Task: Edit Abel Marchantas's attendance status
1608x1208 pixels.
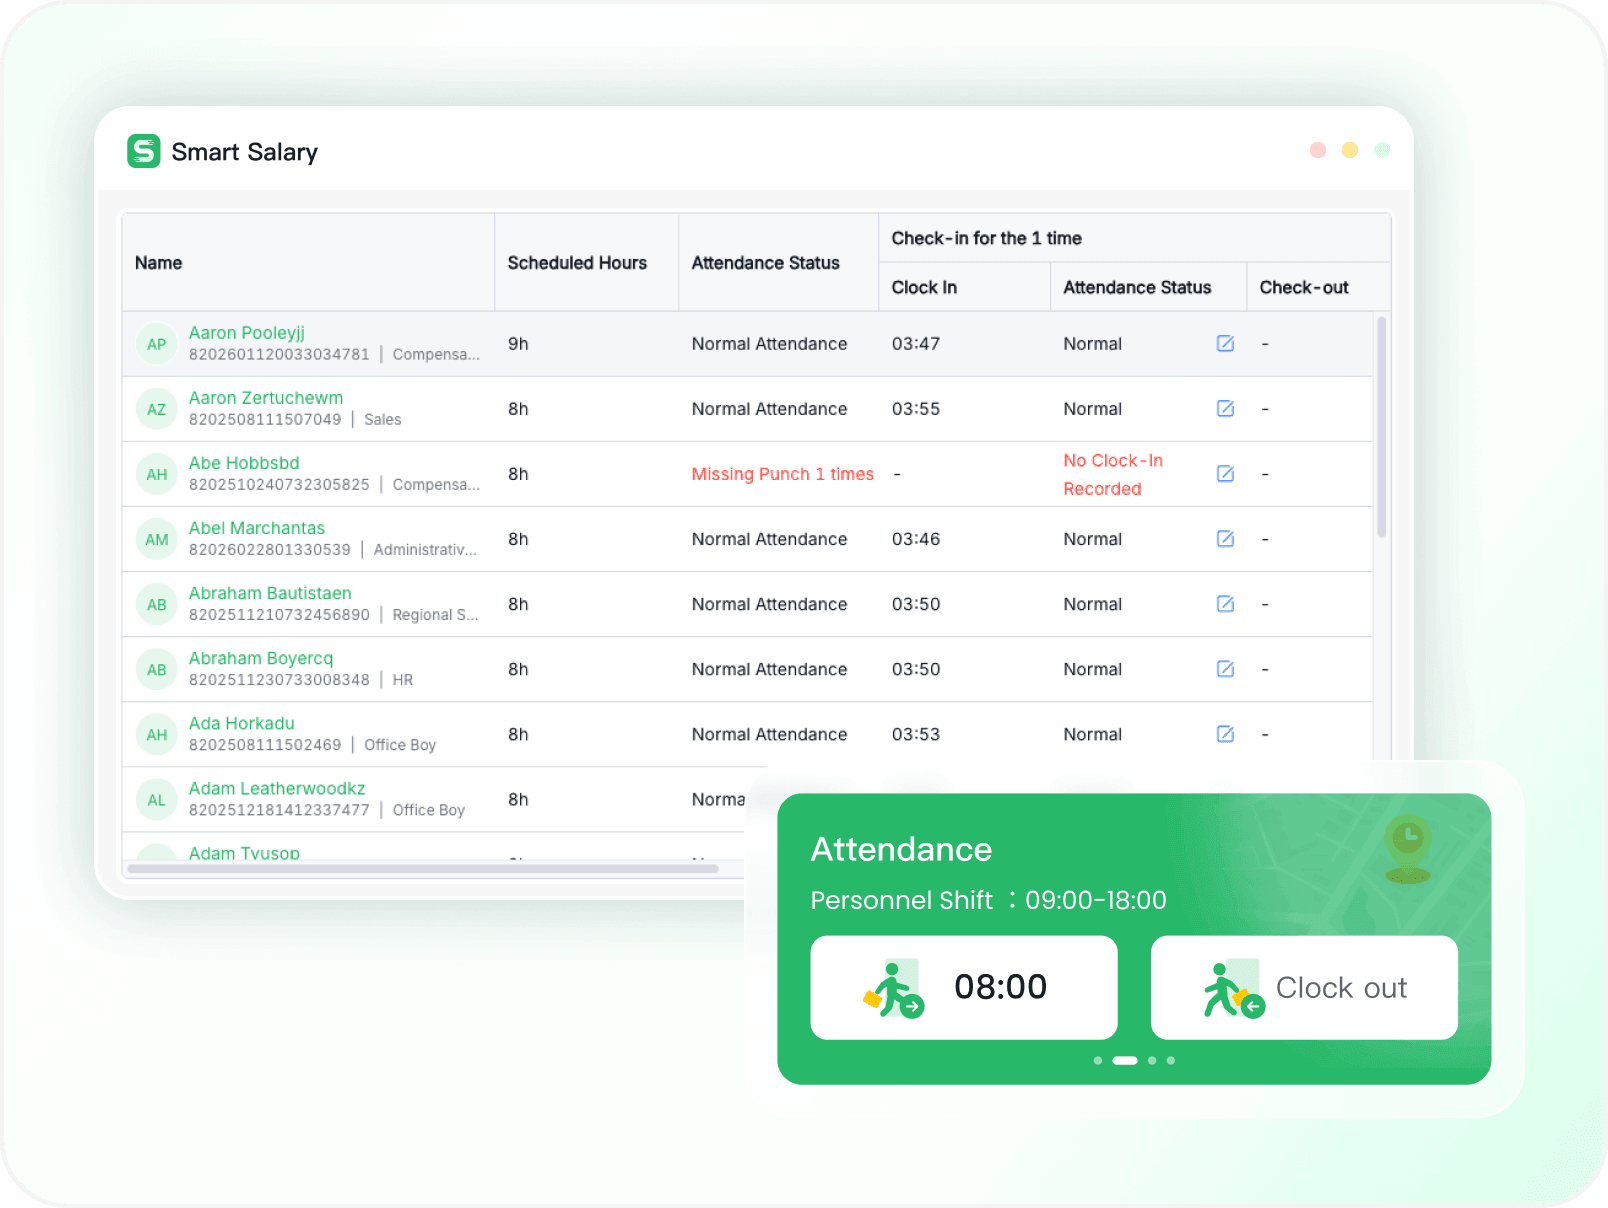Action: point(1225,539)
